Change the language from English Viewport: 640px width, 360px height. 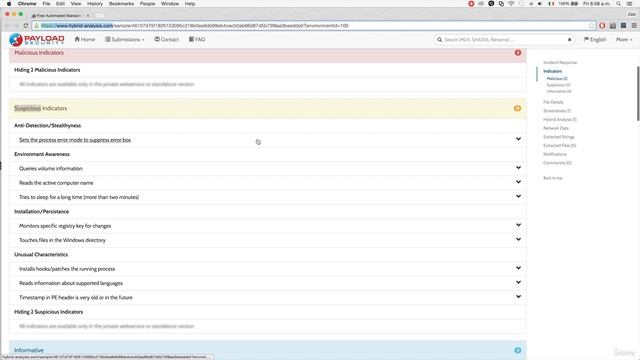coord(595,40)
